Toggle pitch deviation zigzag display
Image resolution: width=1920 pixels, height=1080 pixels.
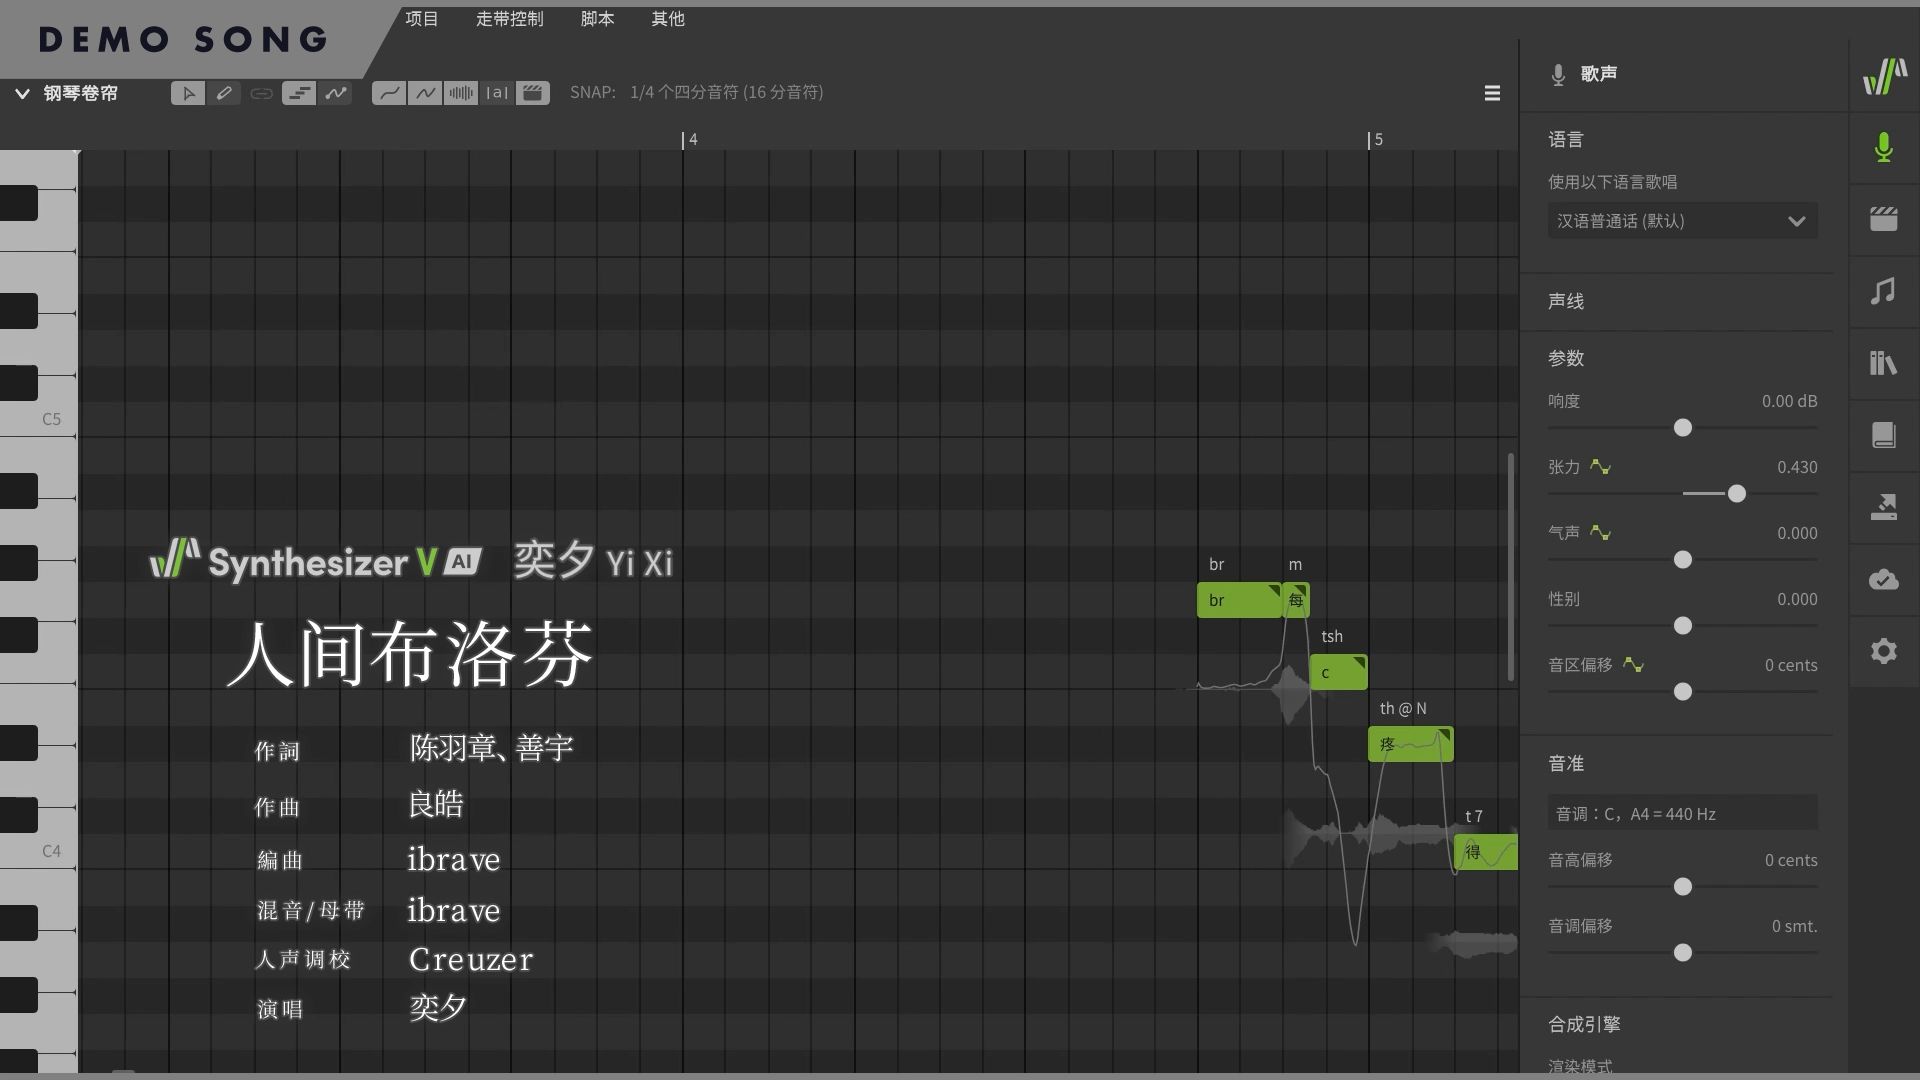[424, 93]
